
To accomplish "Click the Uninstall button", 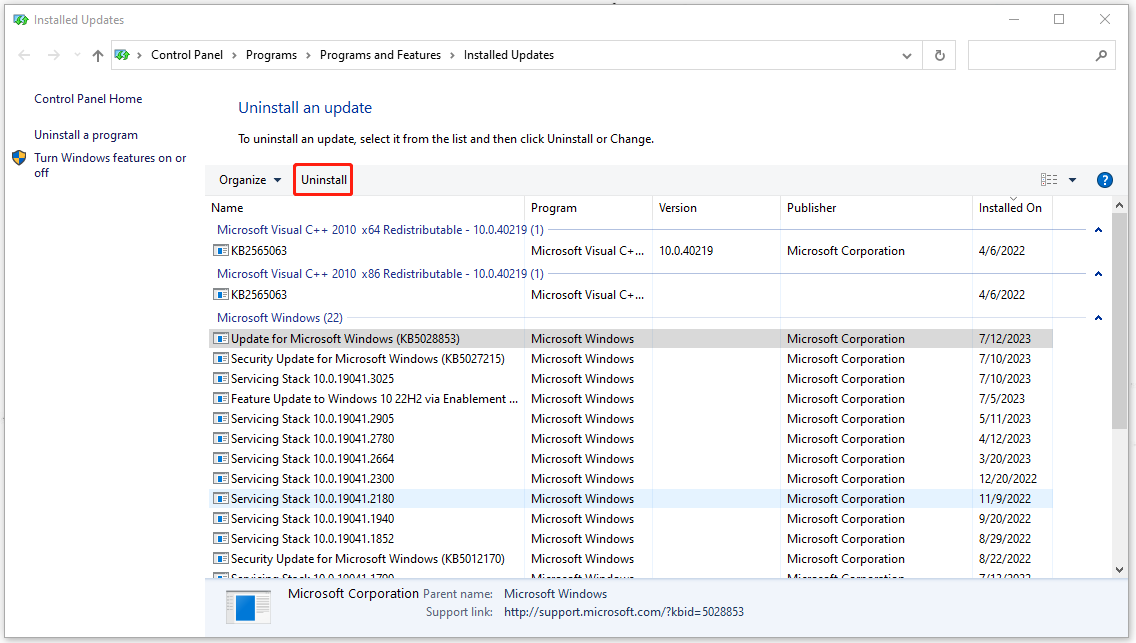I will (322, 179).
